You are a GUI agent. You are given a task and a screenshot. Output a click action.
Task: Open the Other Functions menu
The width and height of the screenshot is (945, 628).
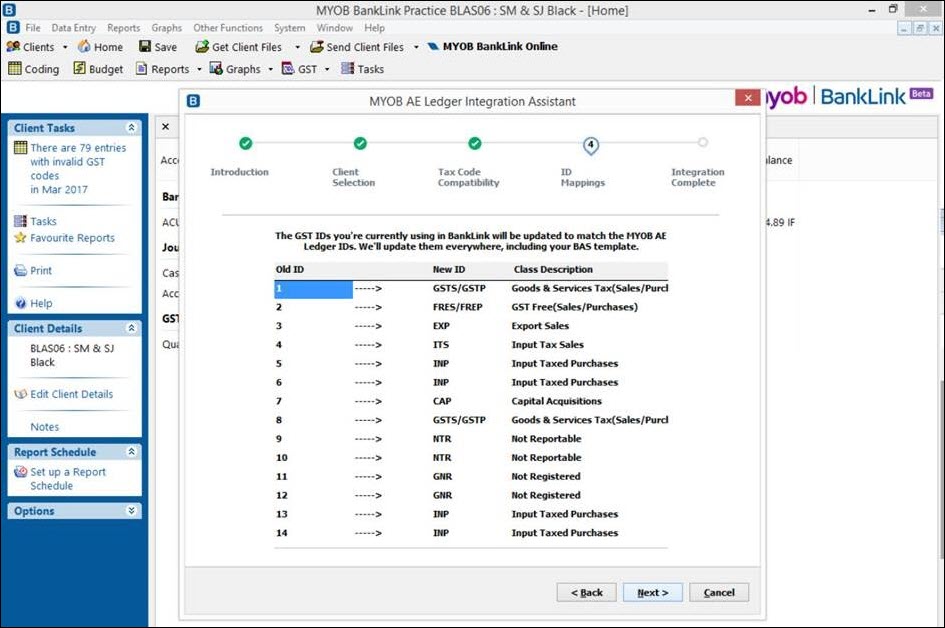(227, 27)
